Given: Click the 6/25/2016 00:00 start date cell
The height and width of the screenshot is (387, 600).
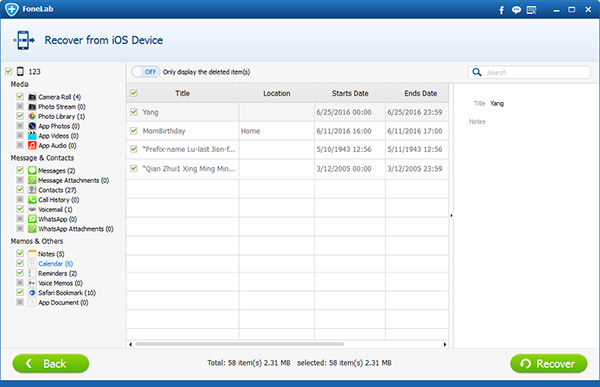Looking at the screenshot, I should [350, 112].
